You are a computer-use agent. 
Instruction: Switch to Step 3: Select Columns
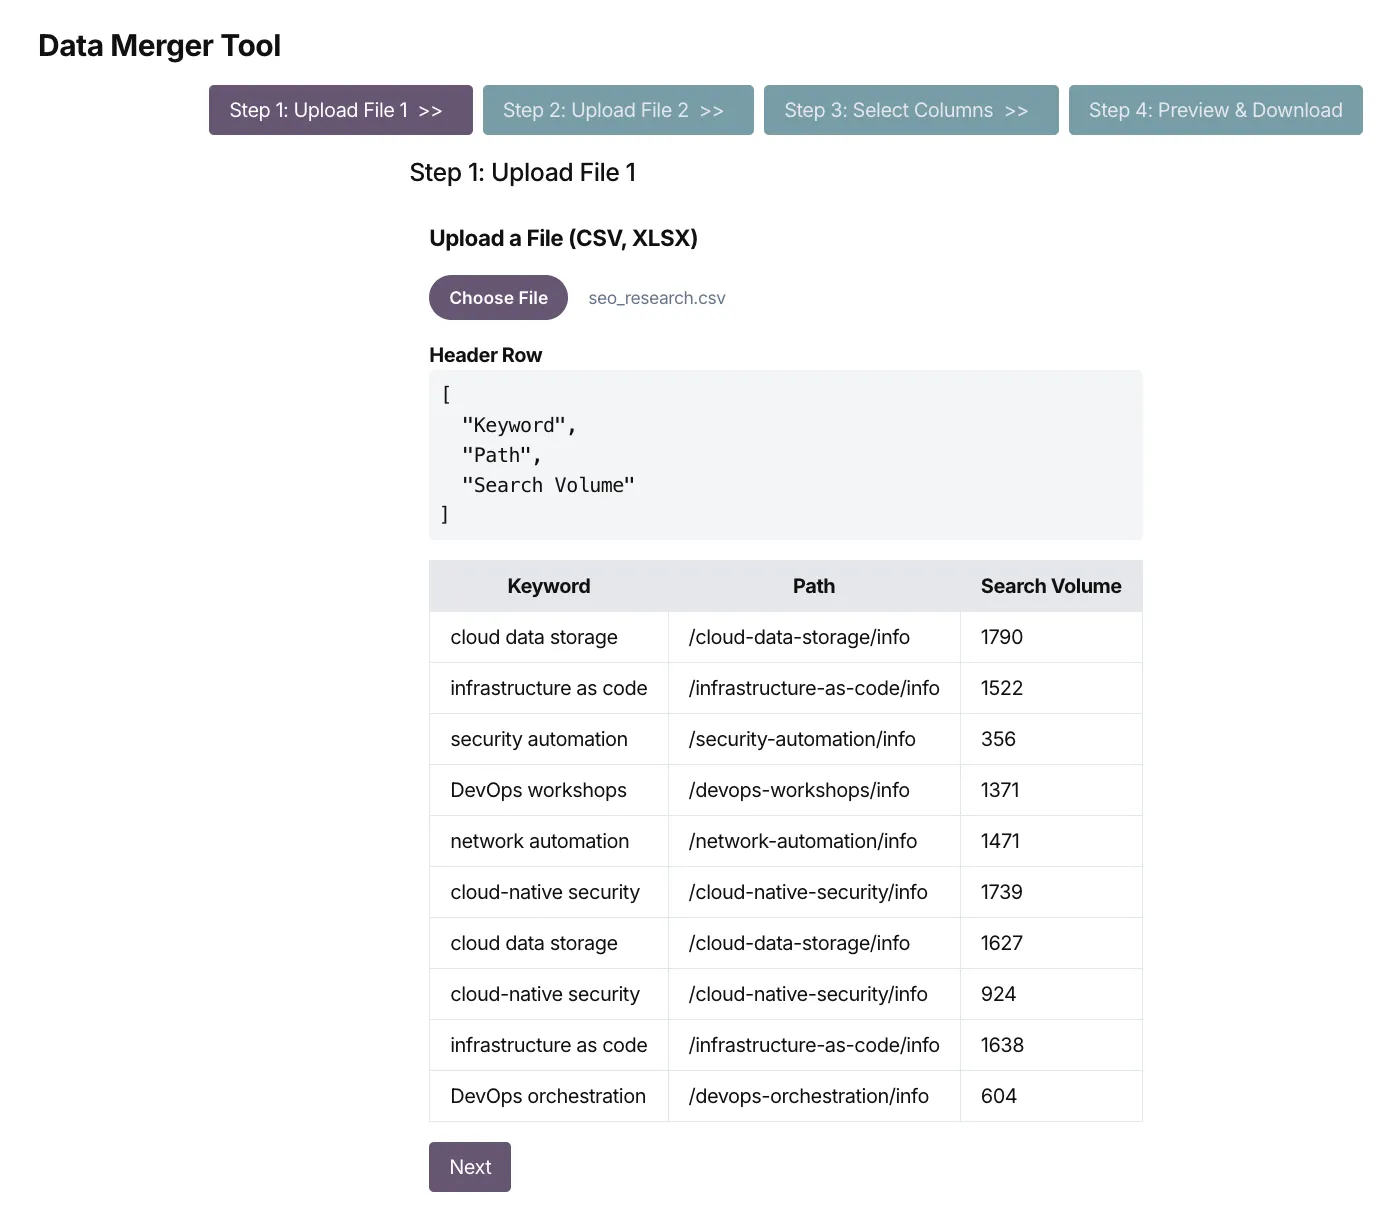pyautogui.click(x=911, y=110)
